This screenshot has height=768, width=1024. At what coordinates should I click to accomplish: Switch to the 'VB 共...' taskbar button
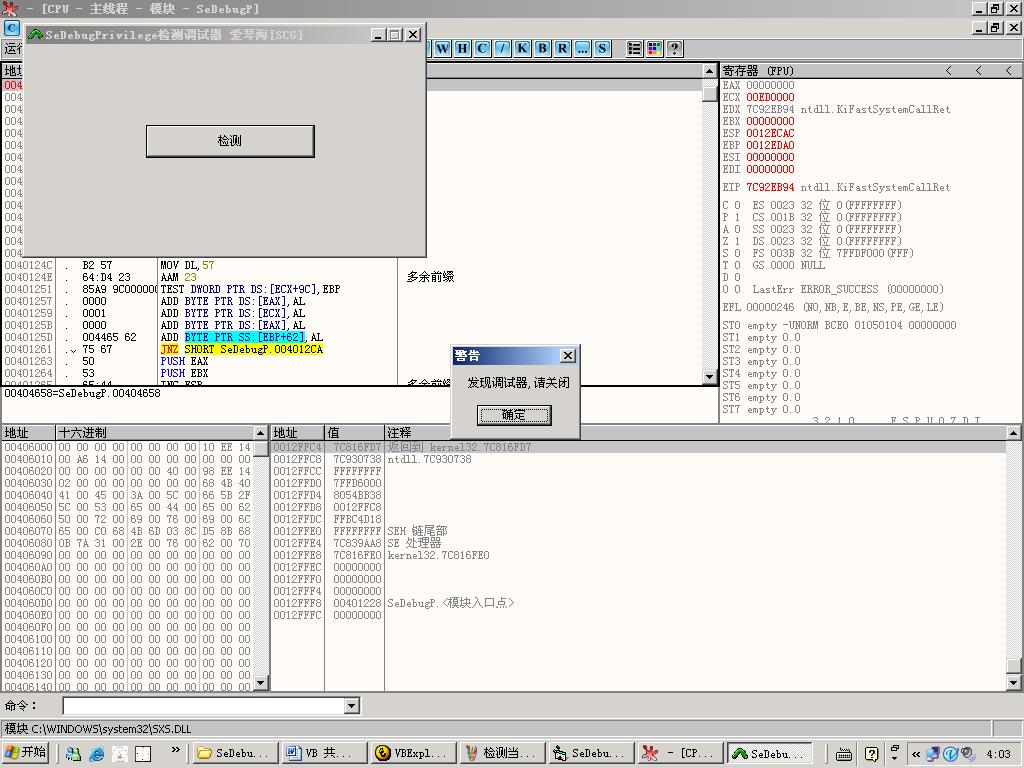[323, 754]
